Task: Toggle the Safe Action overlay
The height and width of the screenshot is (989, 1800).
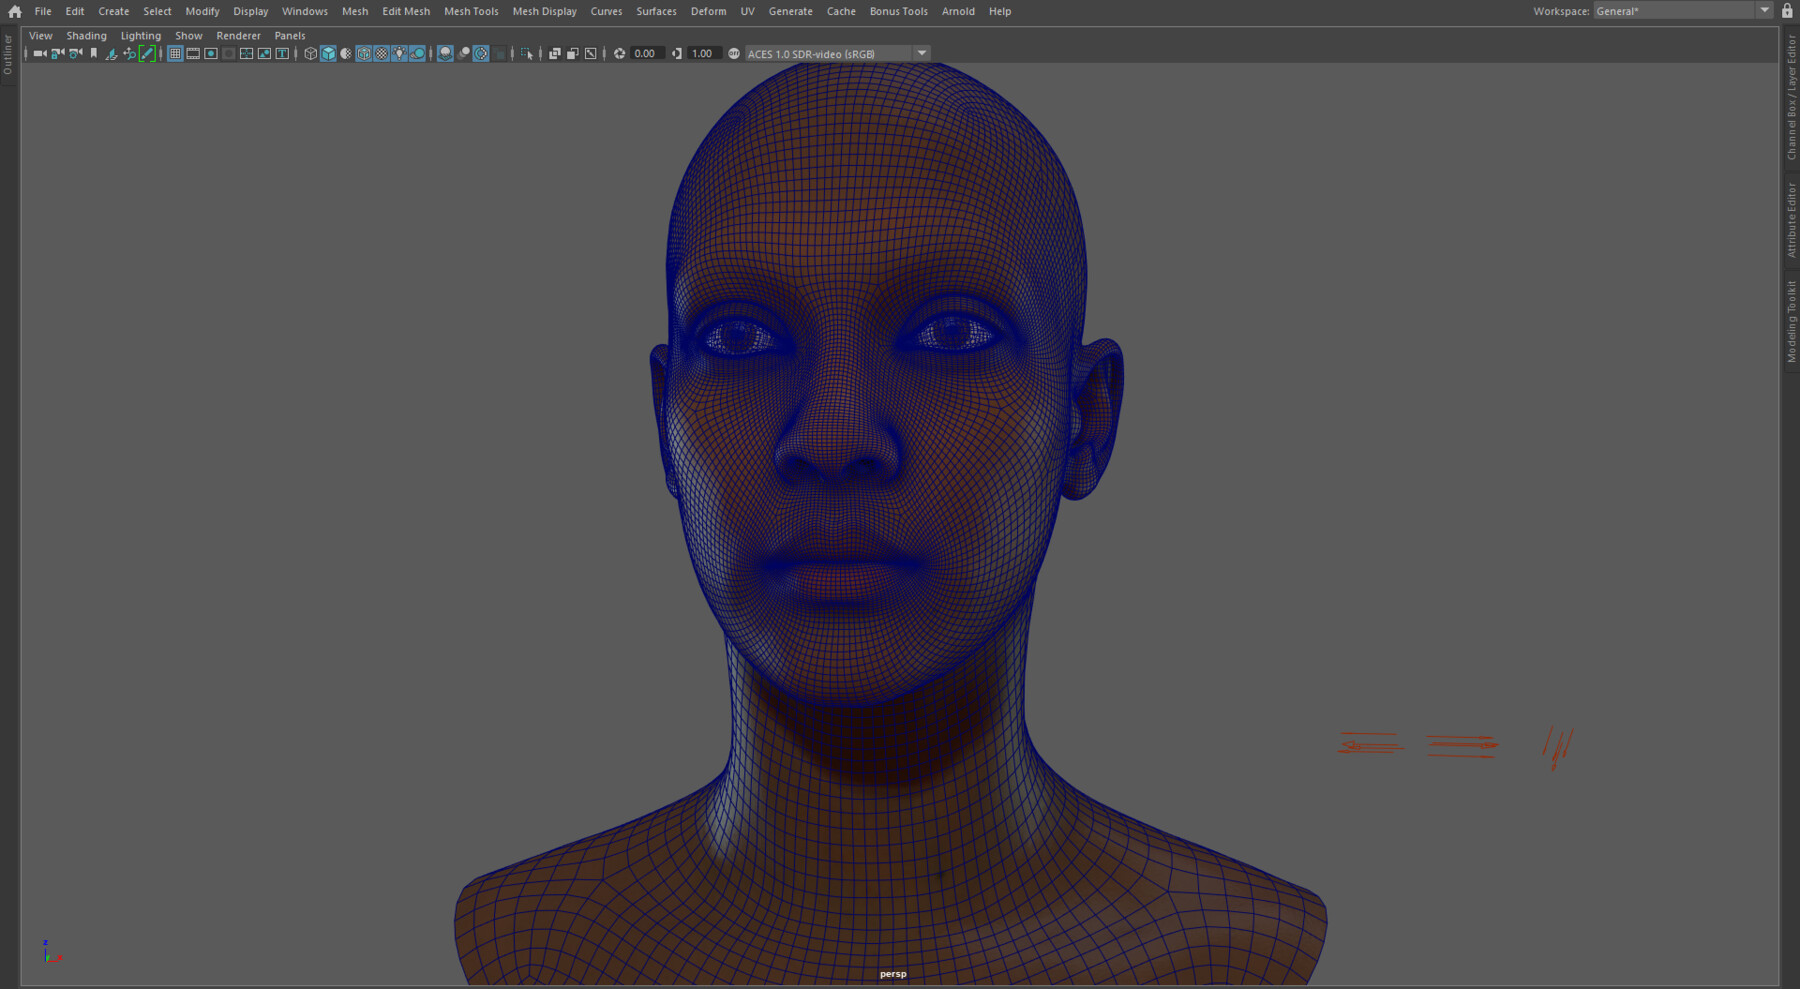Action: [264, 54]
